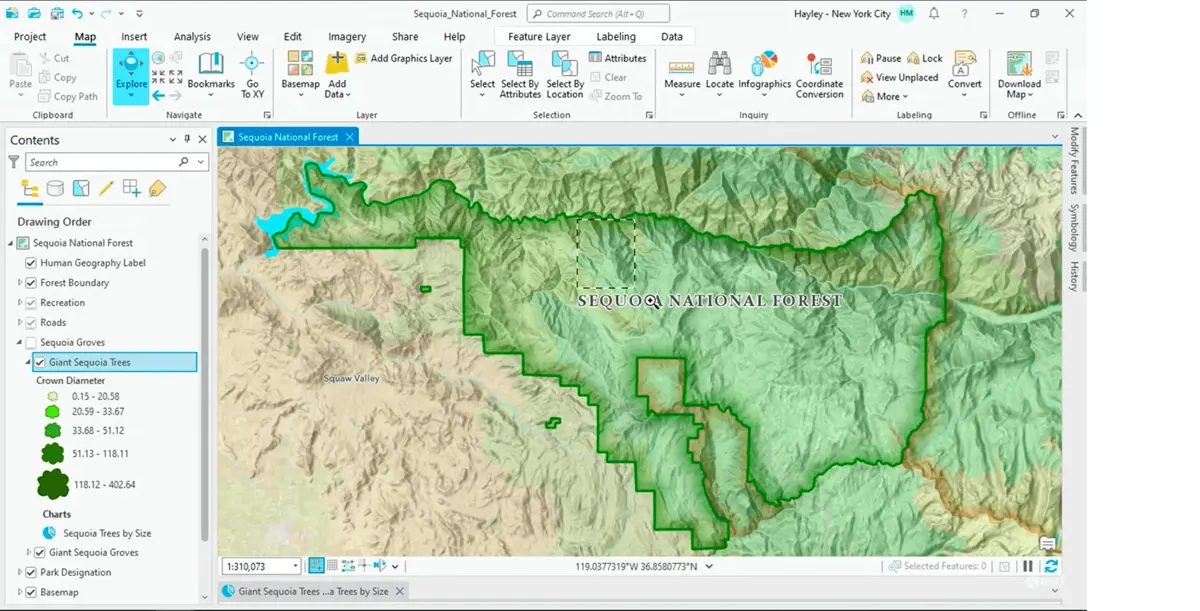Image resolution: width=1200 pixels, height=611 pixels.
Task: Pause labeling
Action: (881, 58)
